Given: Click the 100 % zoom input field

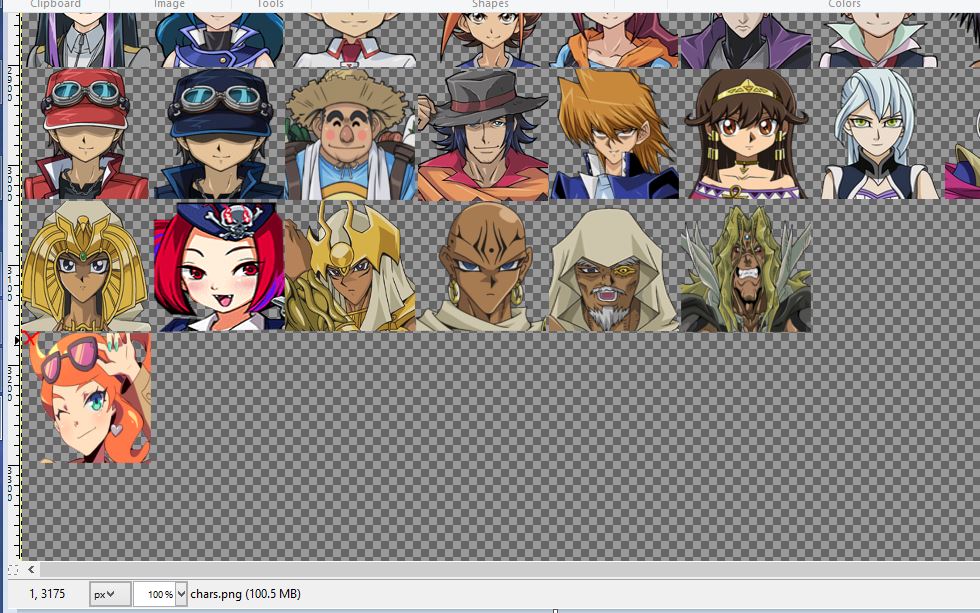Looking at the screenshot, I should pos(155,594).
